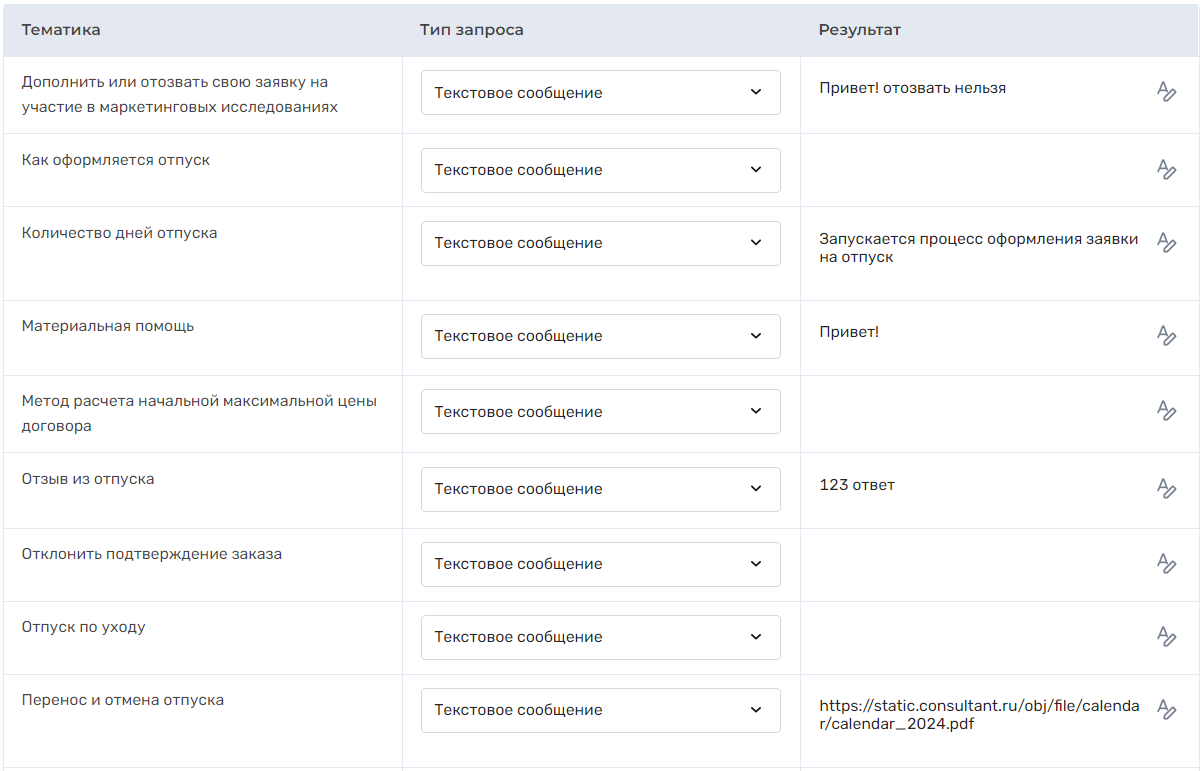Click the 'Тип запроса' column header
Viewport: 1203px width, 771px height.
[471, 30]
